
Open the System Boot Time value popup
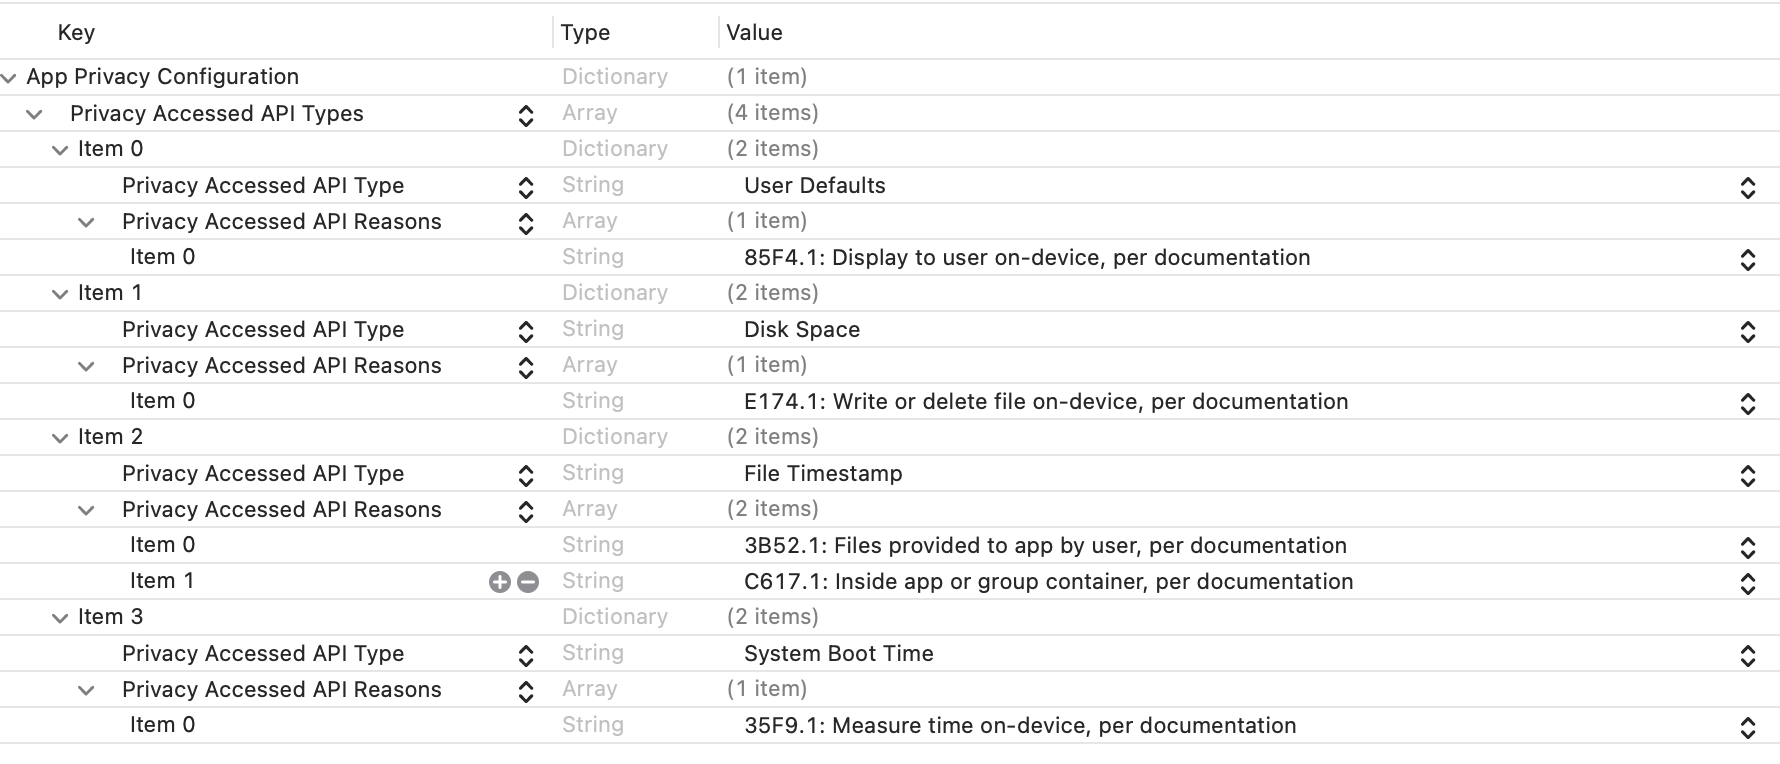(1747, 655)
